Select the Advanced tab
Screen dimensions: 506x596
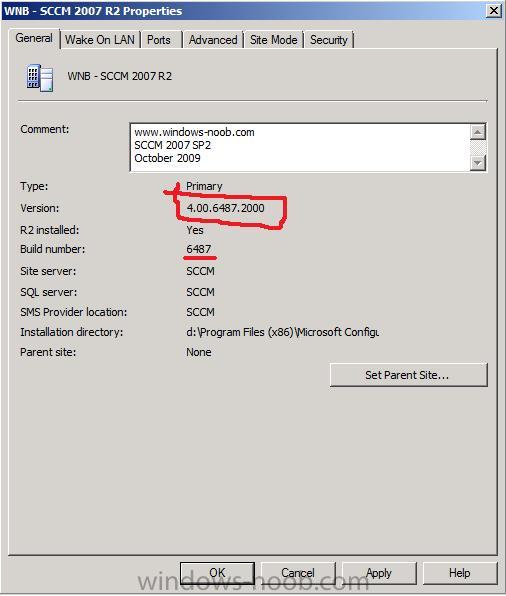click(213, 40)
